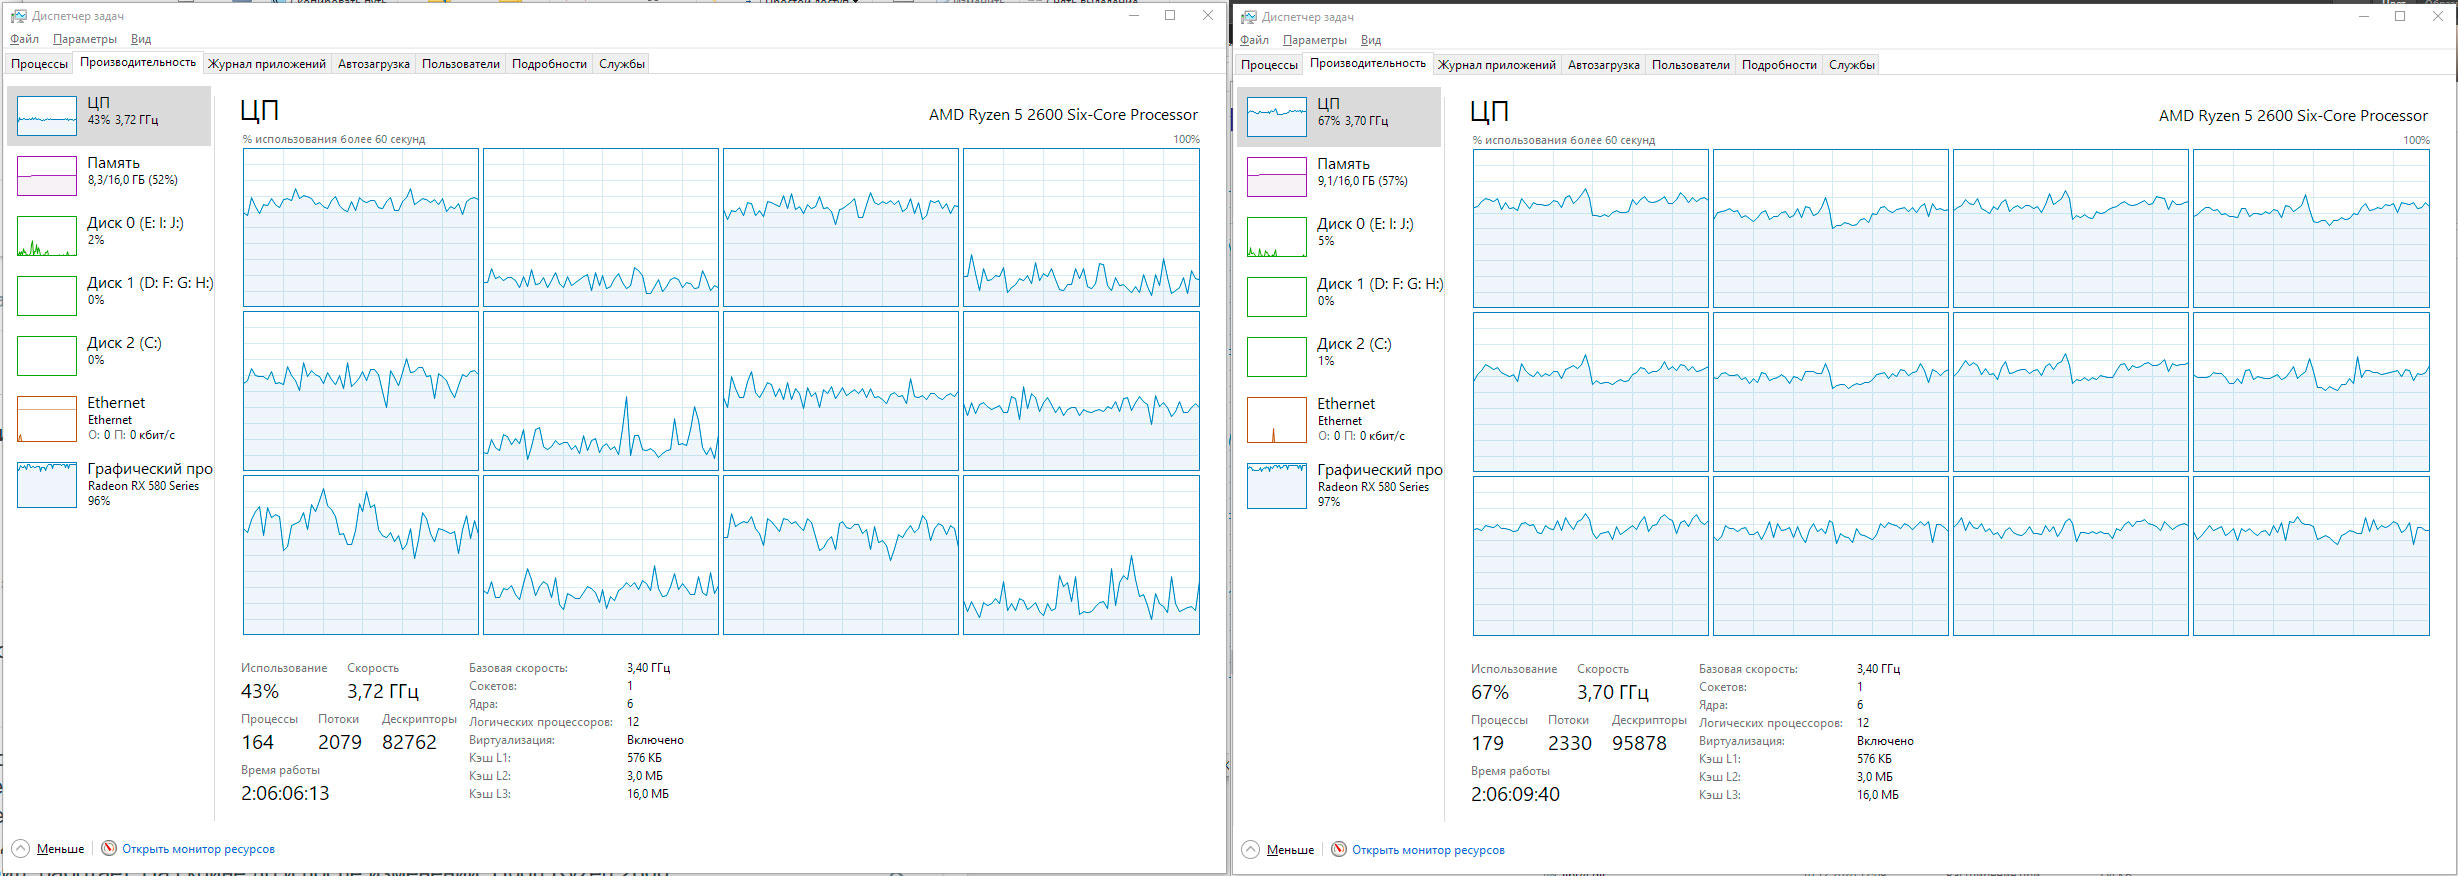The width and height of the screenshot is (2458, 876).
Task: Switch to Пользователи tab in right window
Action: coord(1691,65)
